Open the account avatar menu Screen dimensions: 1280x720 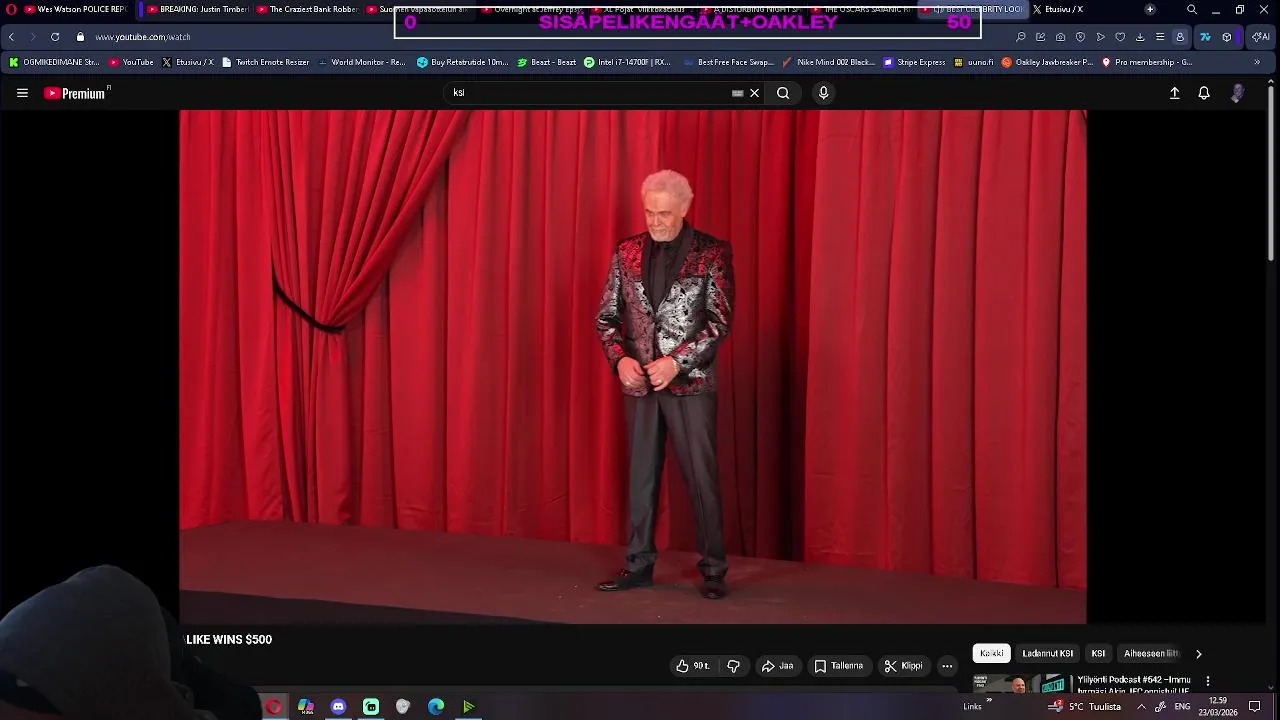click(1237, 93)
